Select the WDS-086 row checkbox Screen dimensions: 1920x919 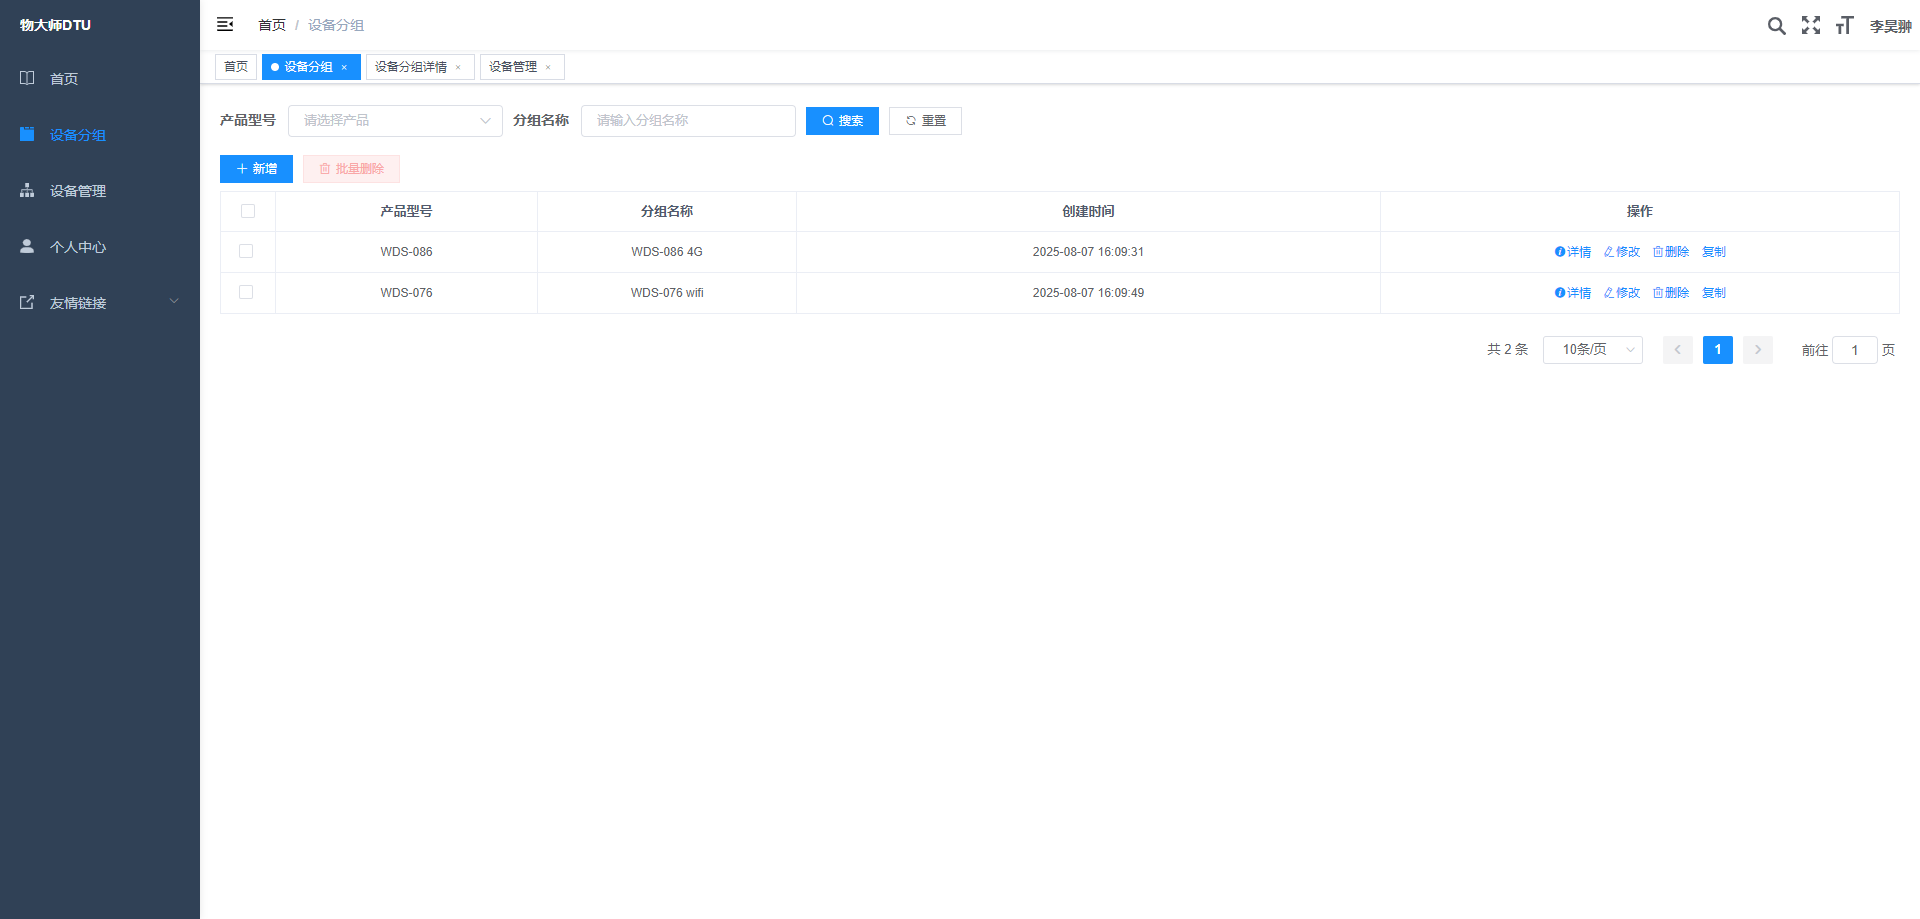click(x=246, y=251)
